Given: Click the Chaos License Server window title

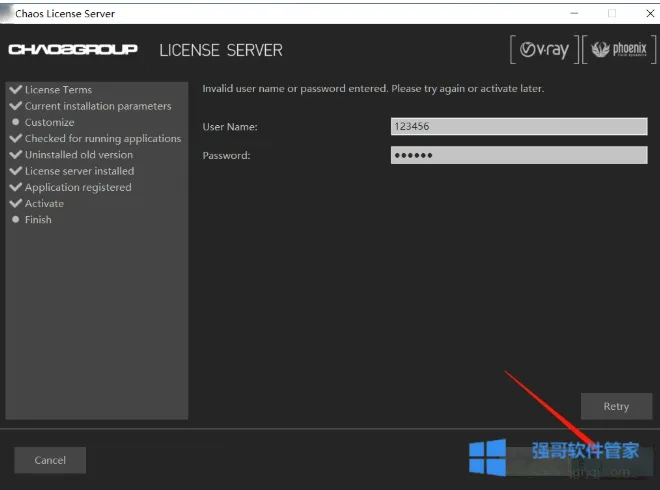Looking at the screenshot, I should 65,13.
